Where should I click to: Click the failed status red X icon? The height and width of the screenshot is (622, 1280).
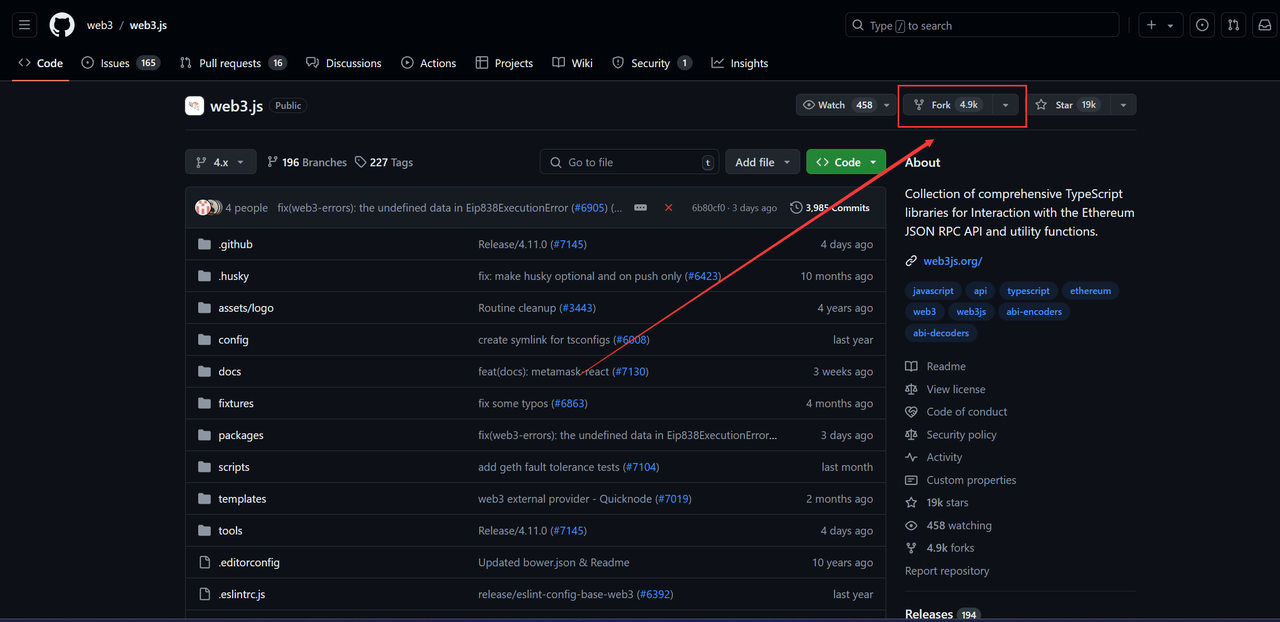click(x=668, y=208)
